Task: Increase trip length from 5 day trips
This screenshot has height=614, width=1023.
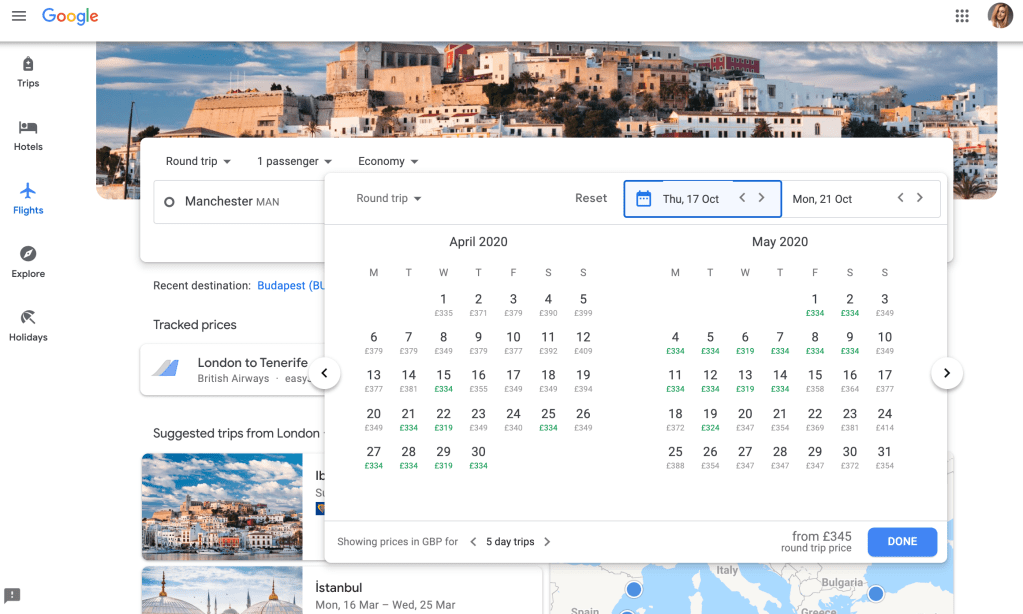Action: 547,542
